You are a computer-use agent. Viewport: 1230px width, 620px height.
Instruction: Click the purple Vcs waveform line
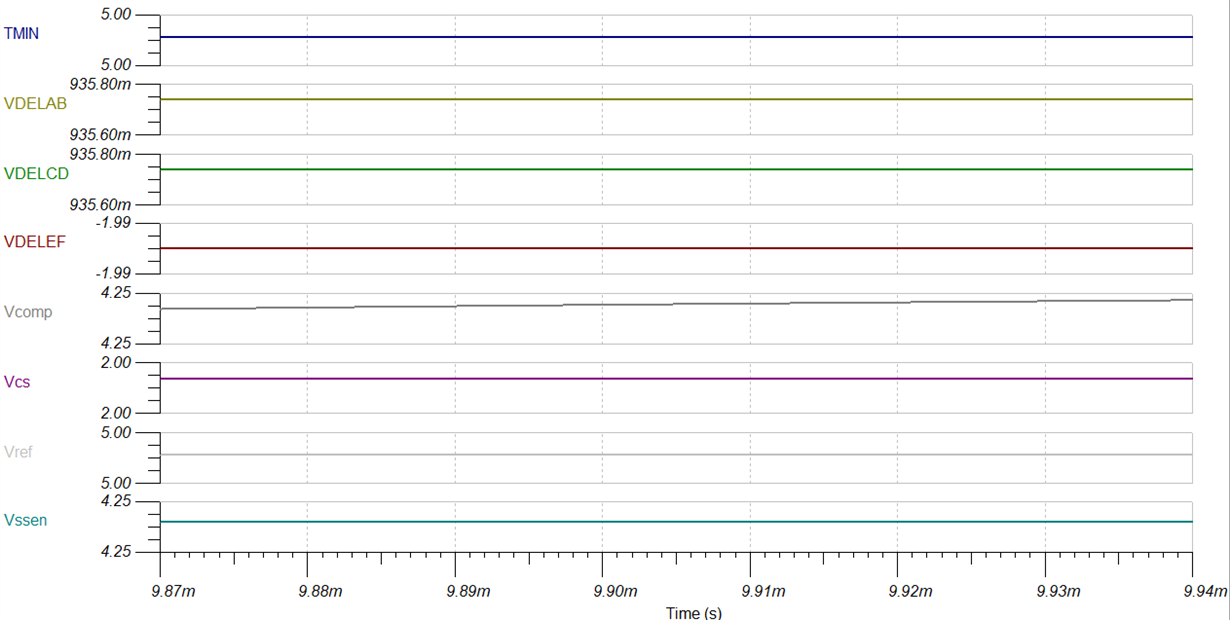[676, 379]
